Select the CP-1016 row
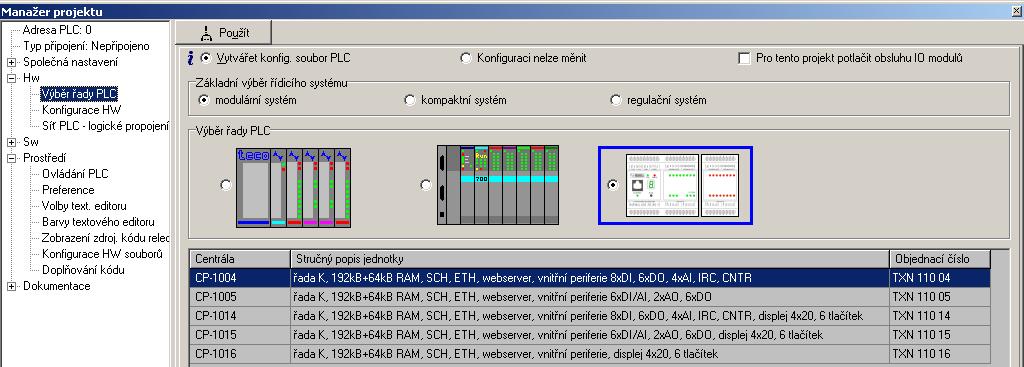Image resolution: width=1024 pixels, height=367 pixels. click(x=590, y=354)
